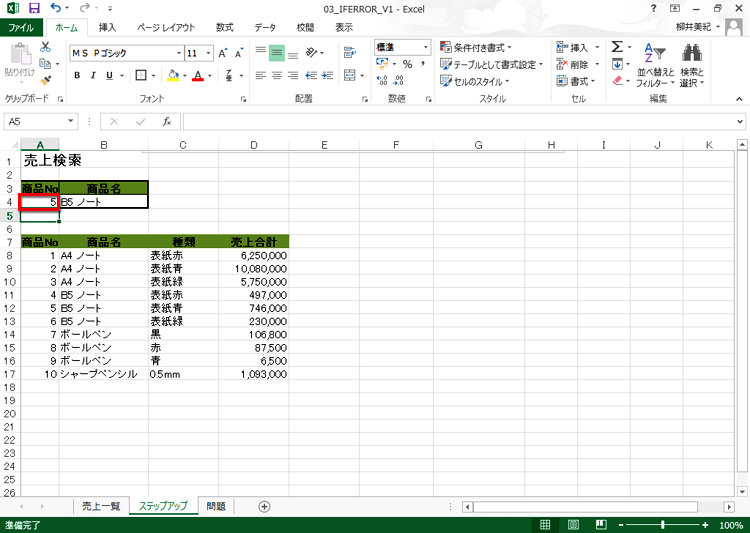Toggle Underline formatting
Image resolution: width=750 pixels, height=533 pixels.
tap(110, 75)
